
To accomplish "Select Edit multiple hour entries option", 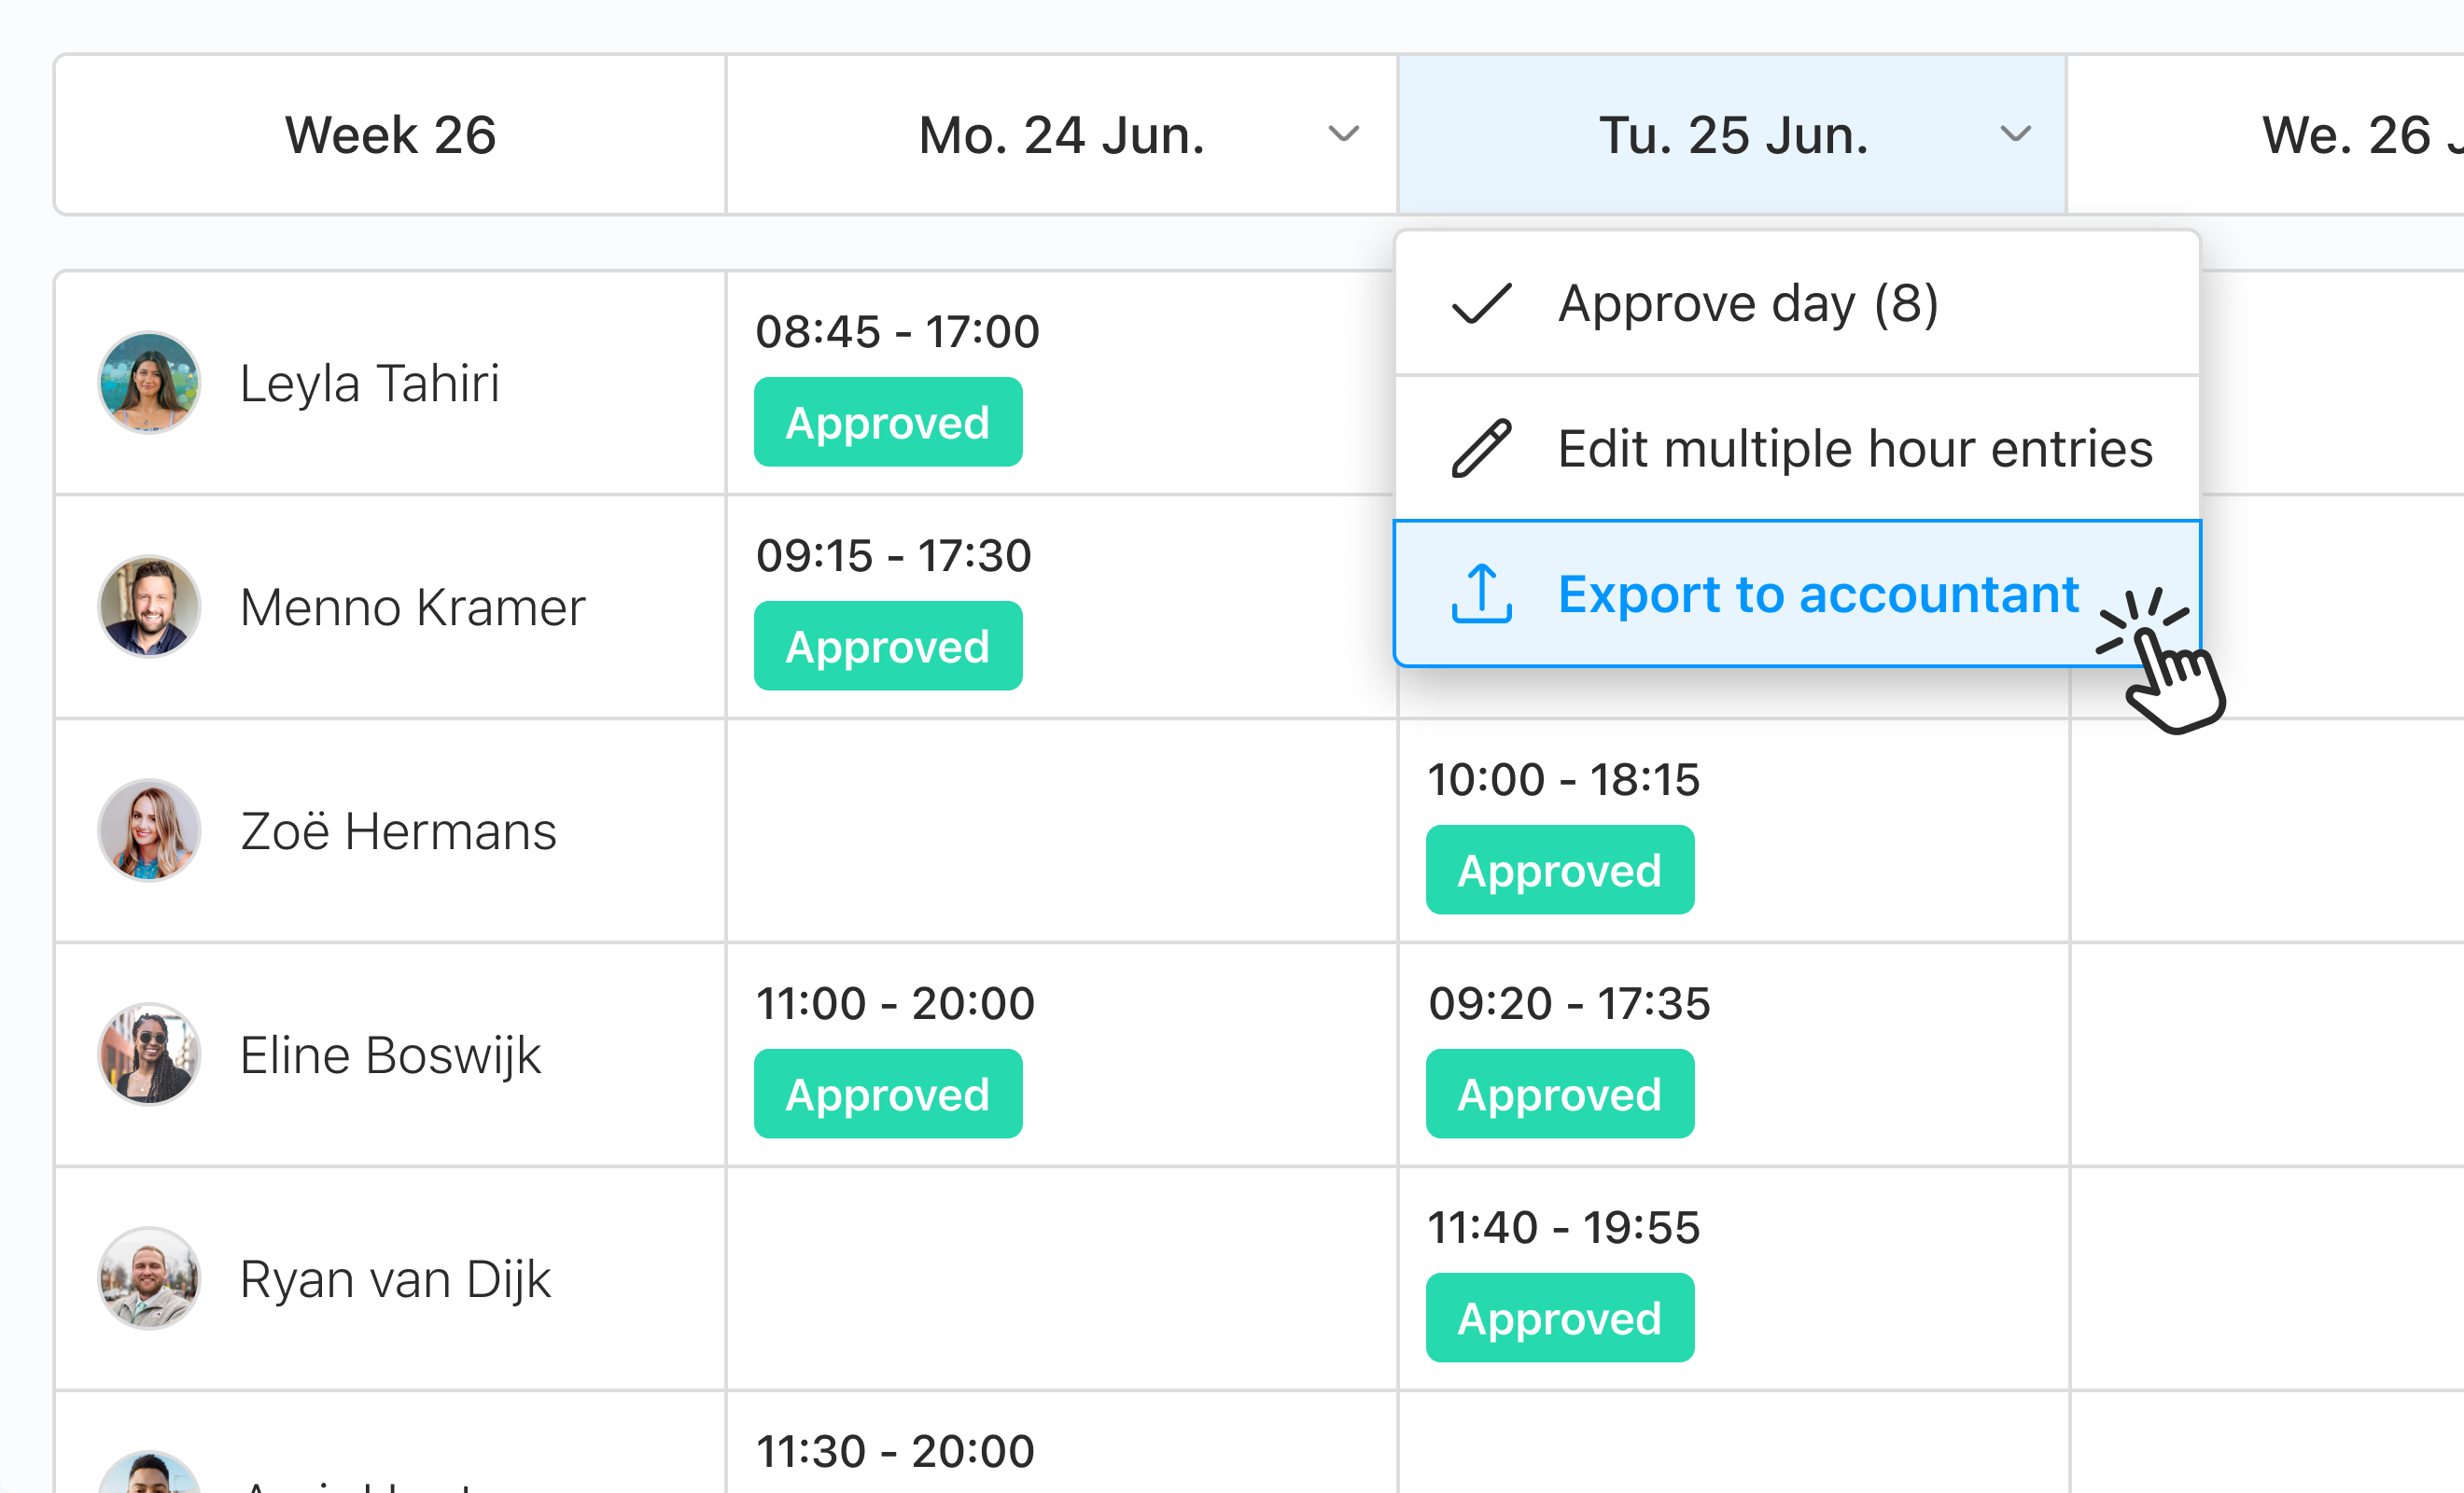I will click(1855, 448).
